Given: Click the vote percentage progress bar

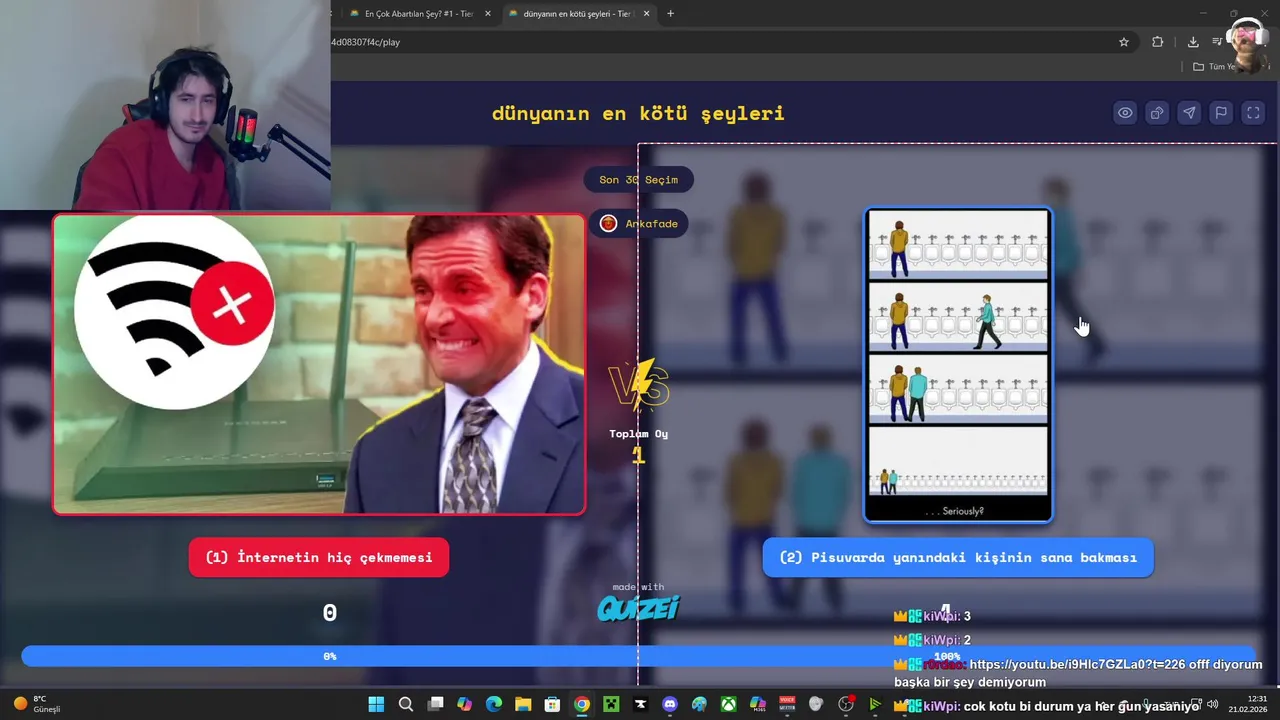Looking at the screenshot, I should coord(638,656).
